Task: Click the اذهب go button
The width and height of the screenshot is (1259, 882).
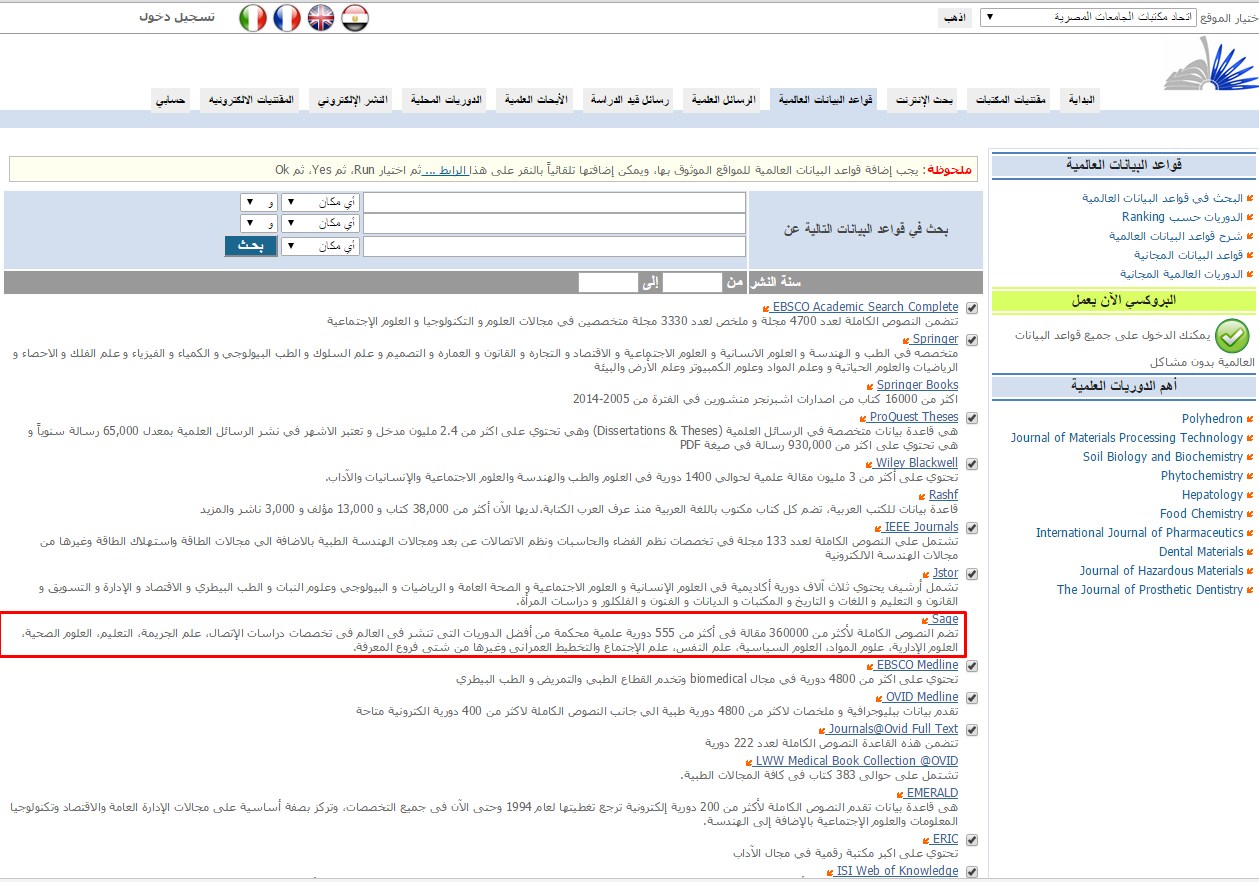Action: [x=957, y=18]
